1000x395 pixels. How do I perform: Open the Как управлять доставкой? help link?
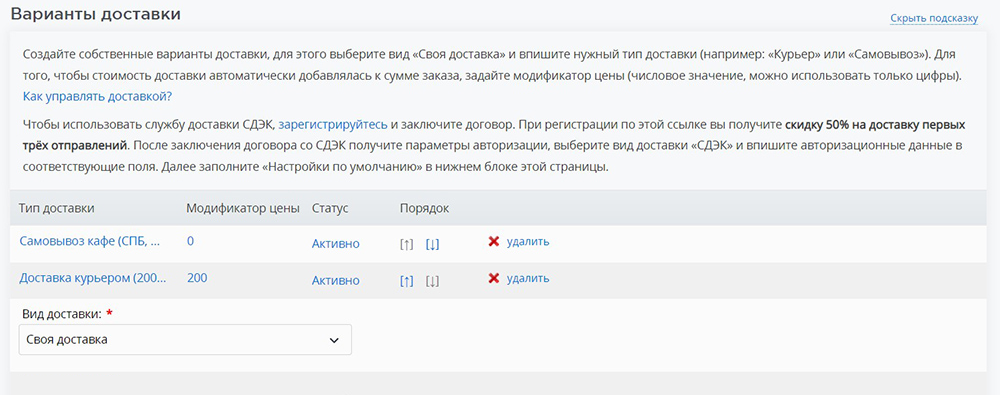[98, 97]
